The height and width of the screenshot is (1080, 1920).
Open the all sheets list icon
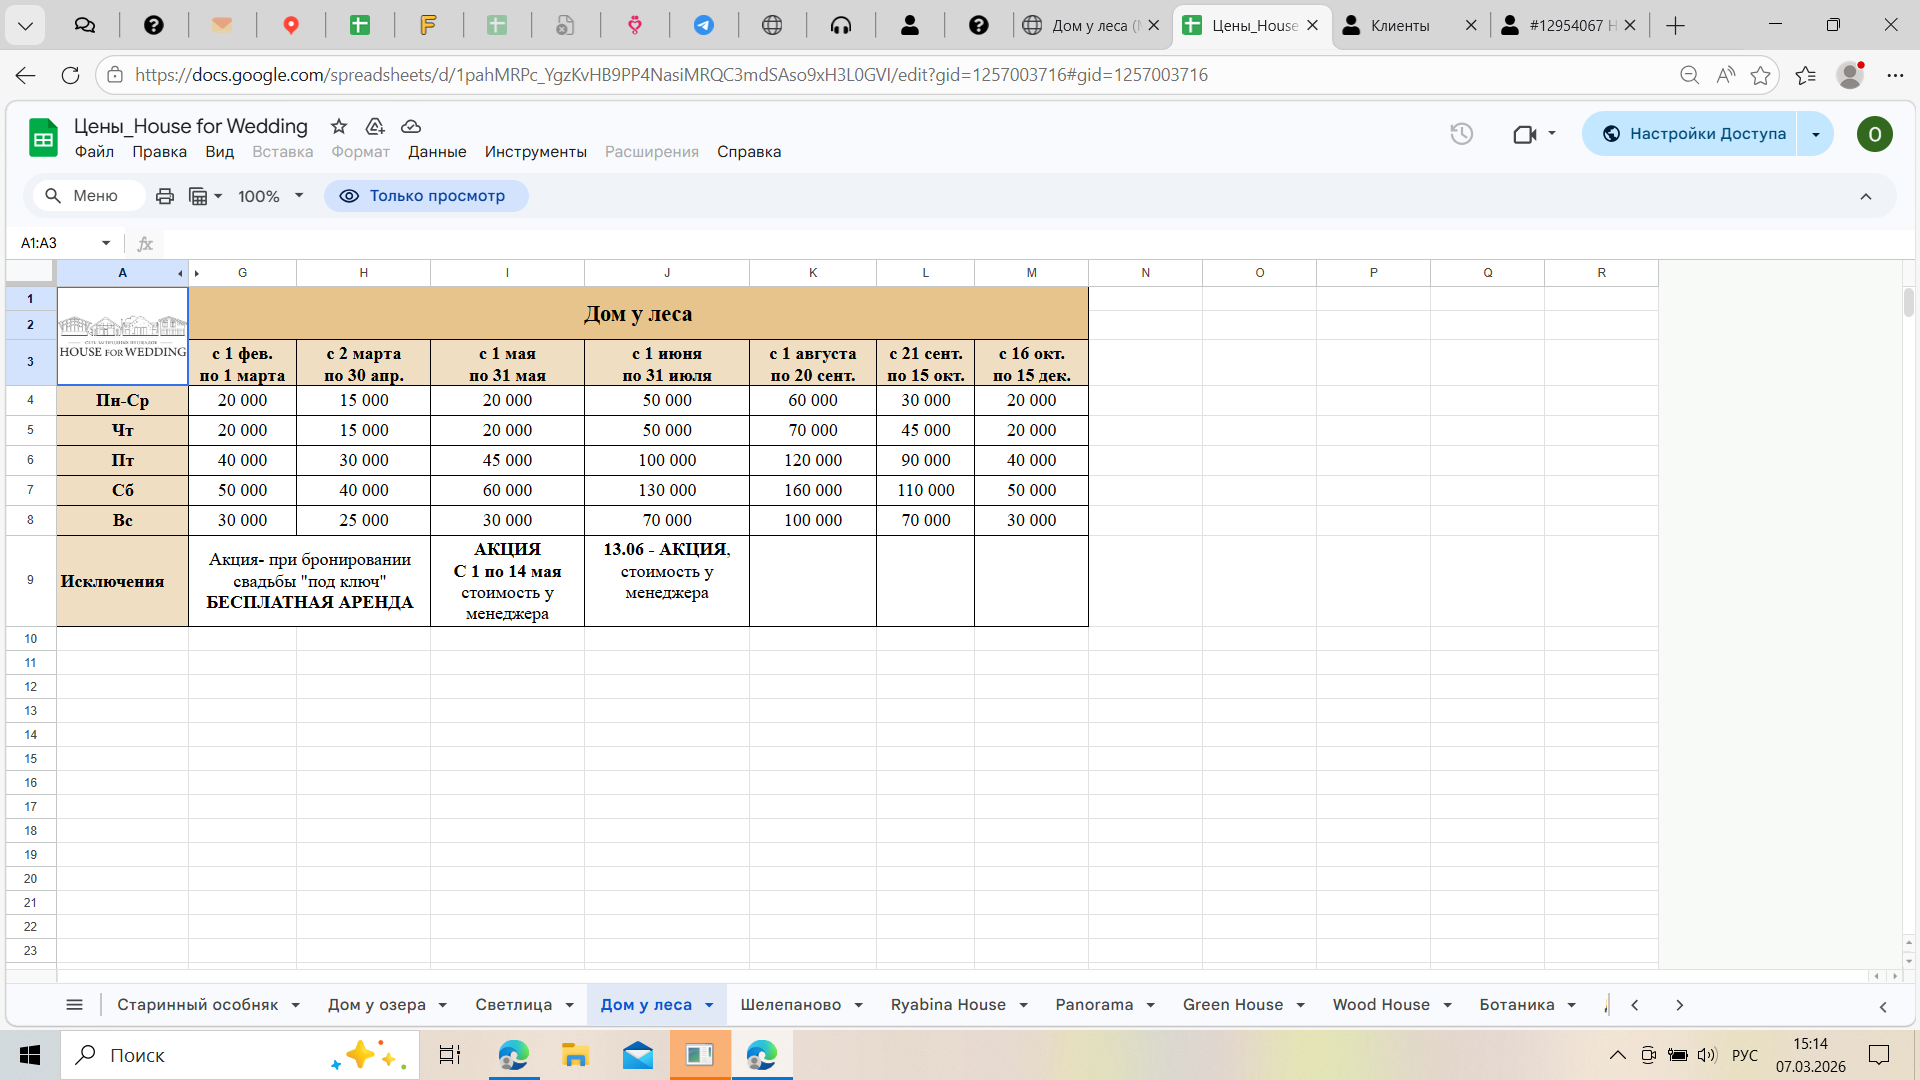pos(74,1005)
